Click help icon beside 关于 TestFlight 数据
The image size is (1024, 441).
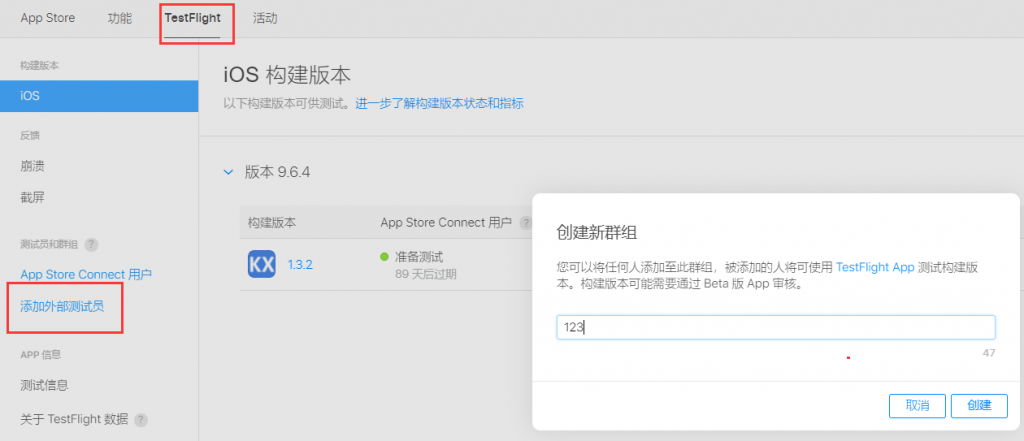click(140, 420)
